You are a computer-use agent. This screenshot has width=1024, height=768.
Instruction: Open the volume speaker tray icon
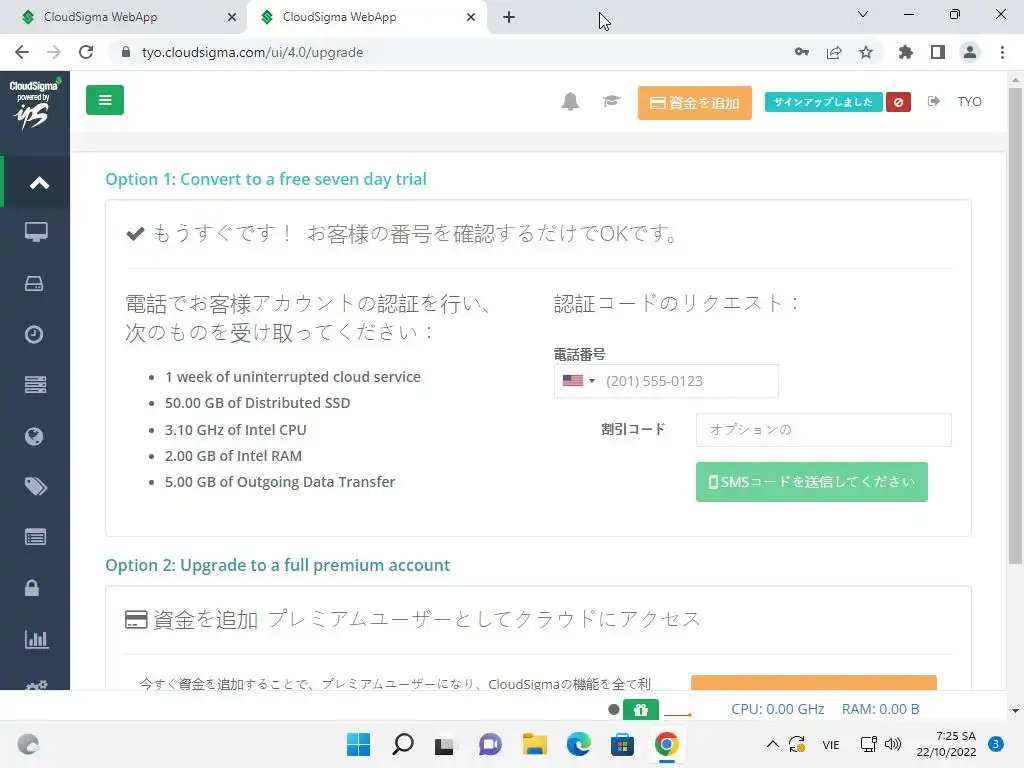(893, 744)
